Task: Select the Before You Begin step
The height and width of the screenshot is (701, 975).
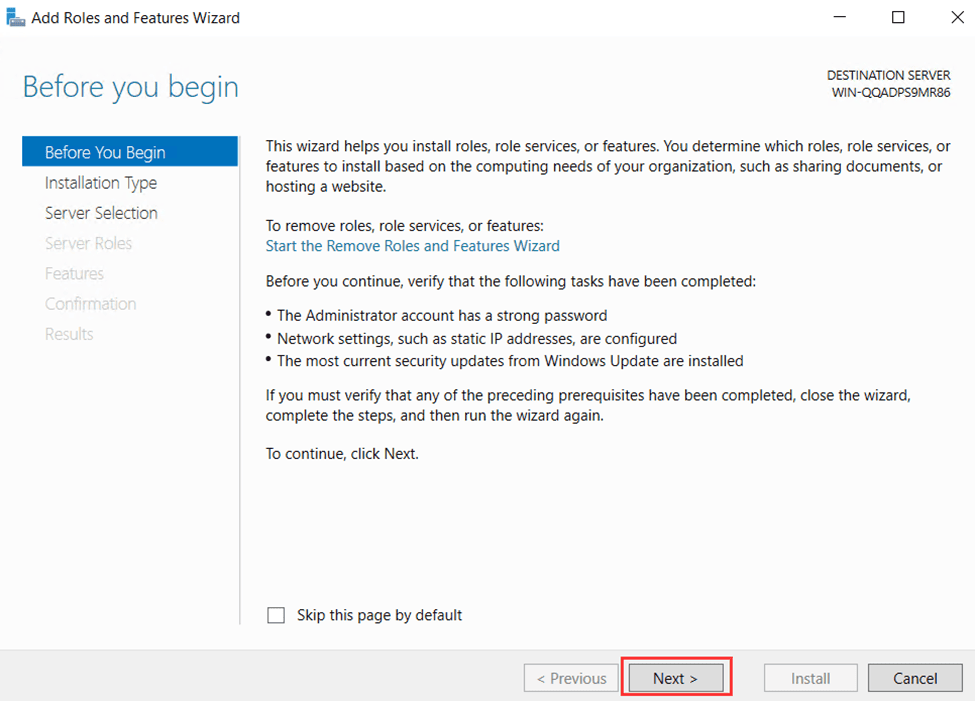Action: tap(105, 152)
